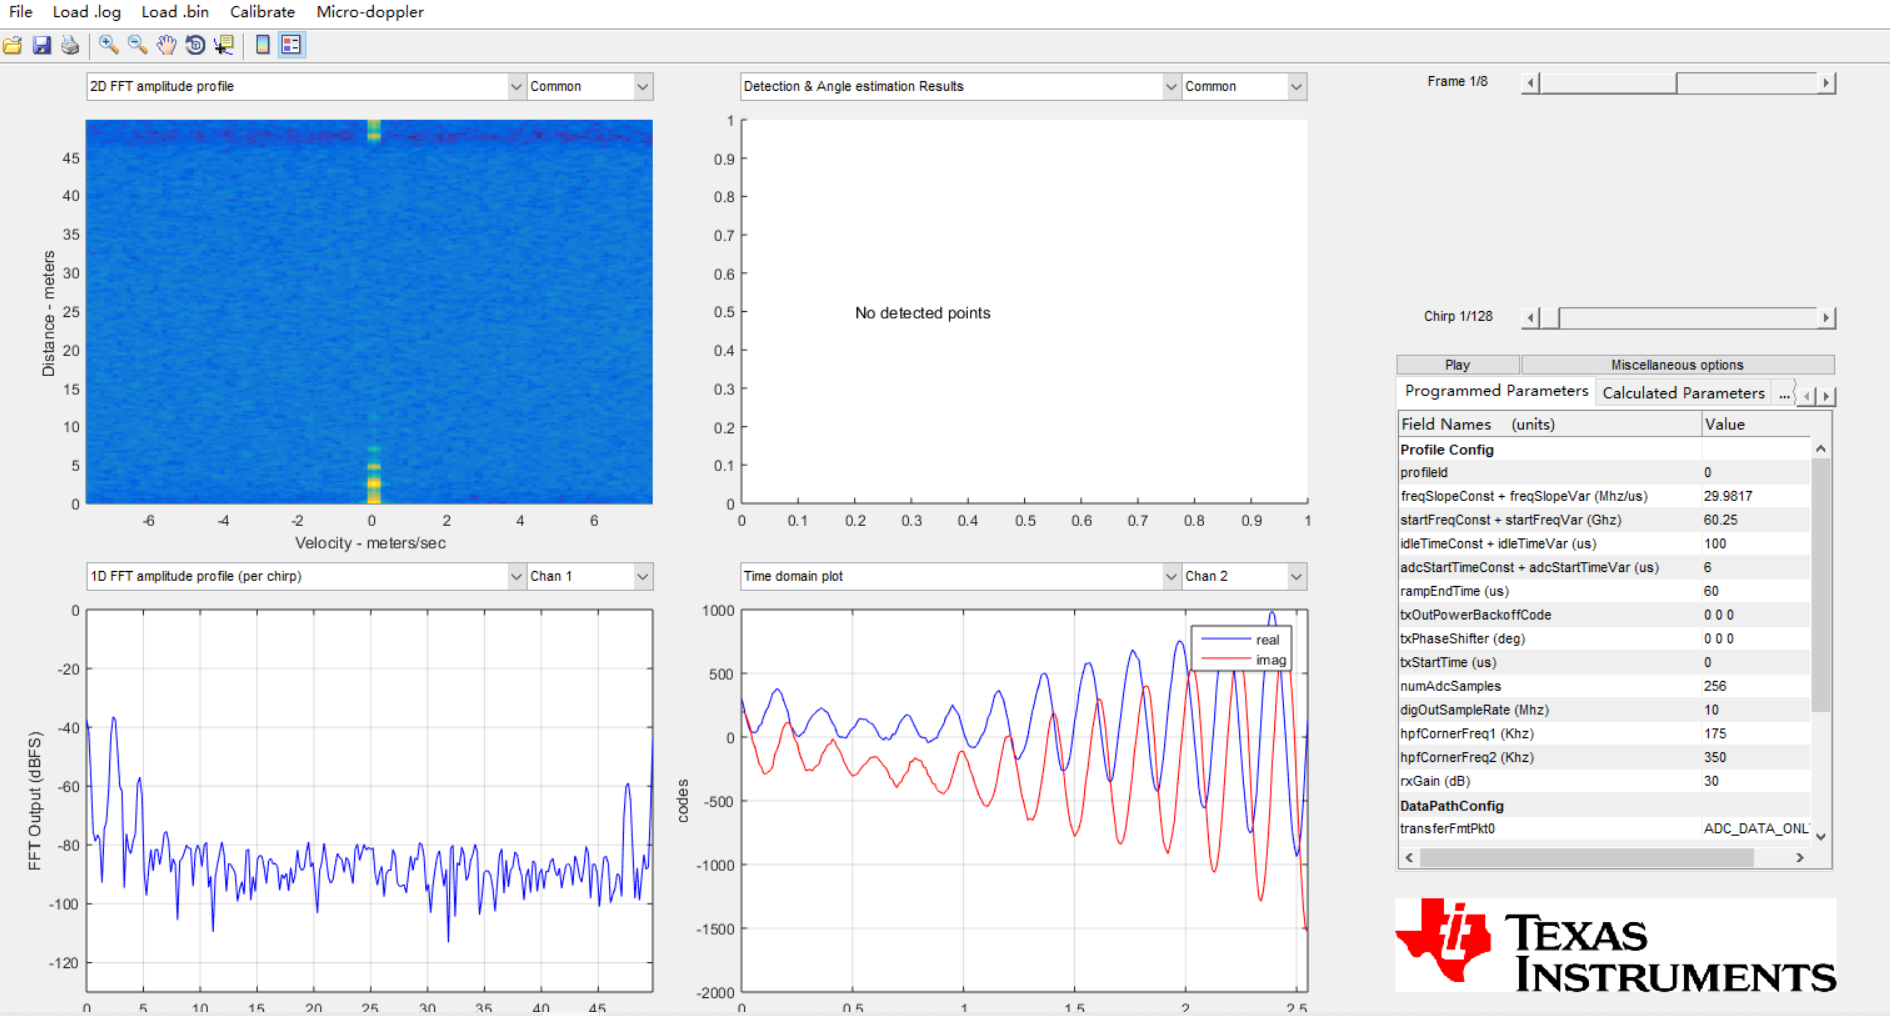Activate the Data Cursor tool

[224, 45]
